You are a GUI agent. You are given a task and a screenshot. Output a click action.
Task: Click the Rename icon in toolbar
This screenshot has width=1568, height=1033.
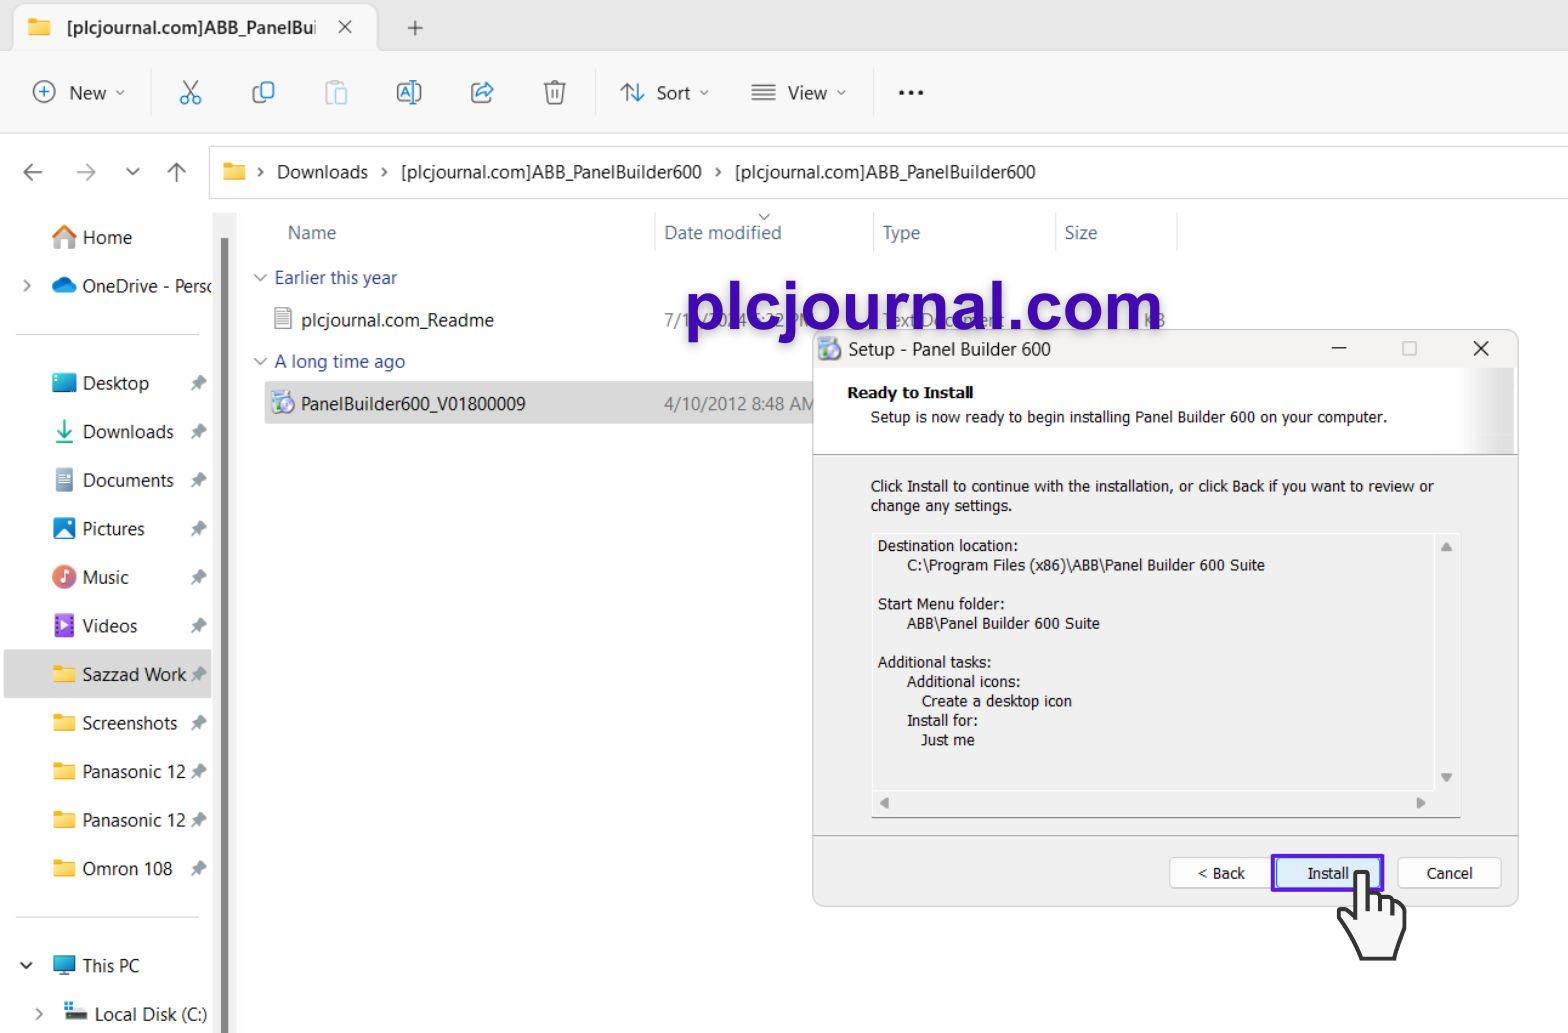(x=409, y=93)
